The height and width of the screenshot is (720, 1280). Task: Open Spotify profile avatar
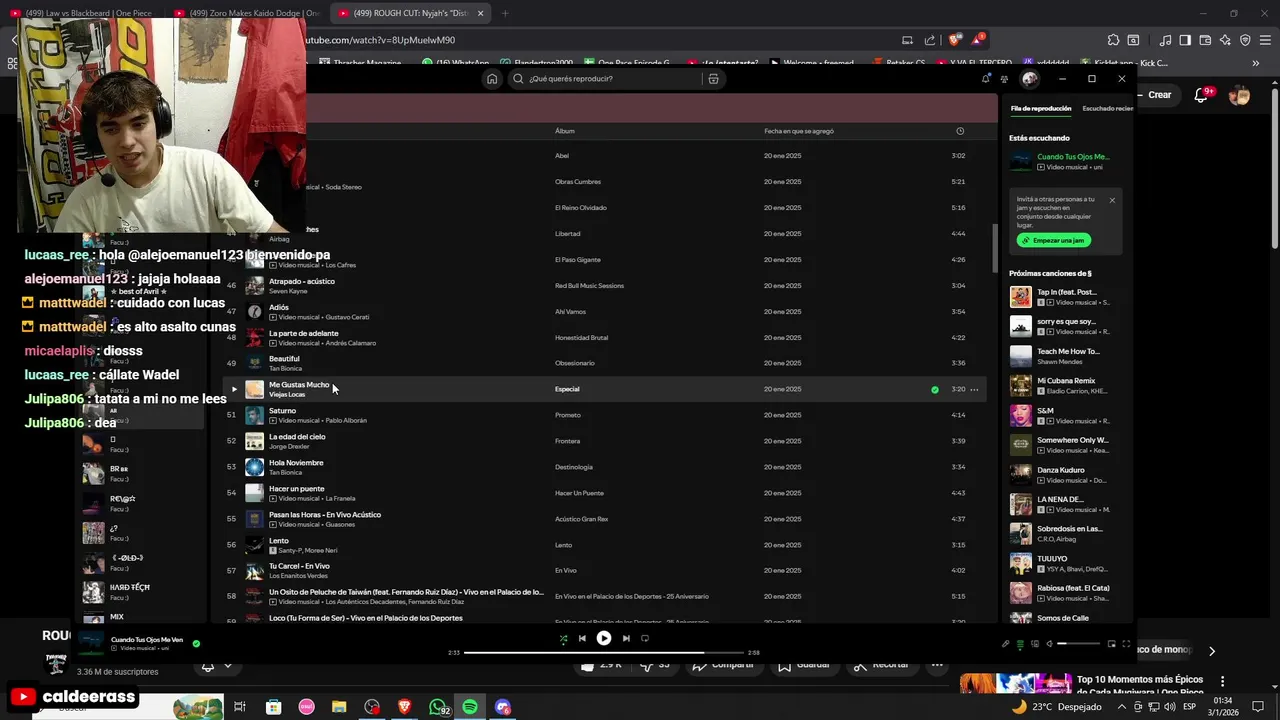tap(1030, 79)
